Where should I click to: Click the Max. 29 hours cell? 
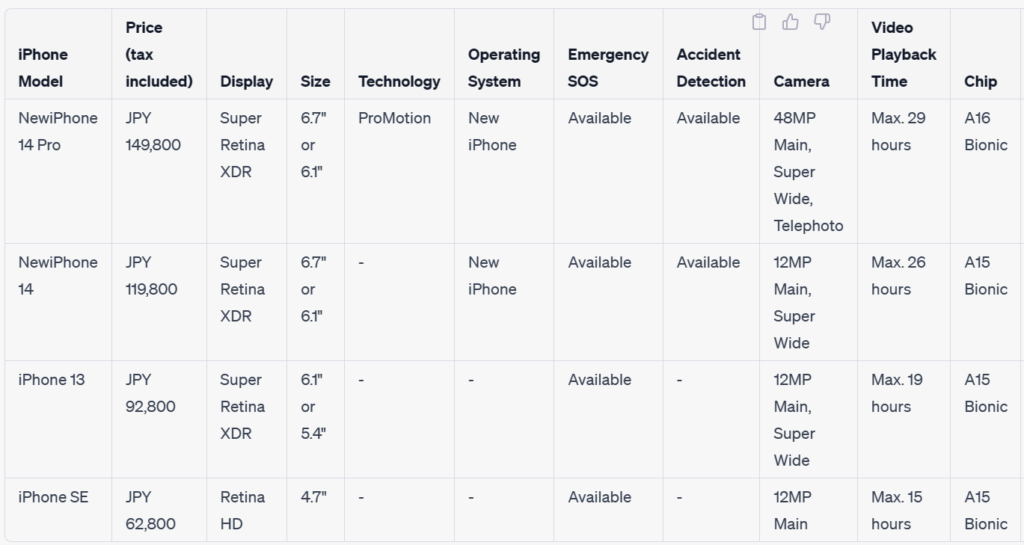(x=898, y=131)
